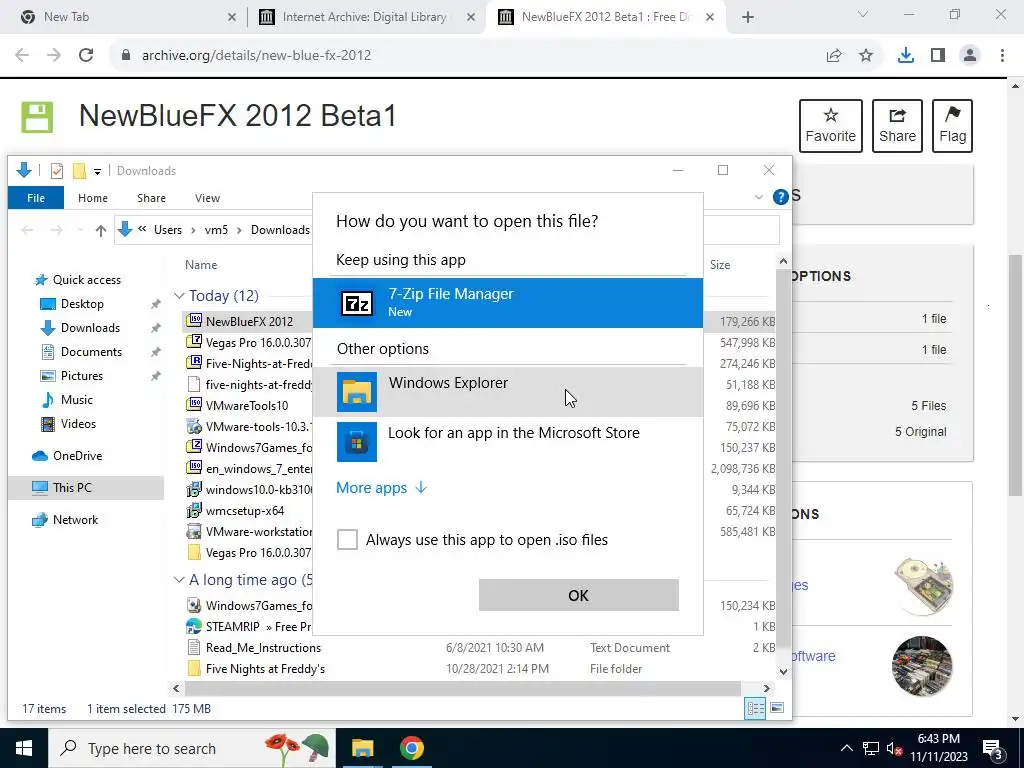This screenshot has height=768, width=1024.
Task: Click Share button on archive page
Action: 897,126
